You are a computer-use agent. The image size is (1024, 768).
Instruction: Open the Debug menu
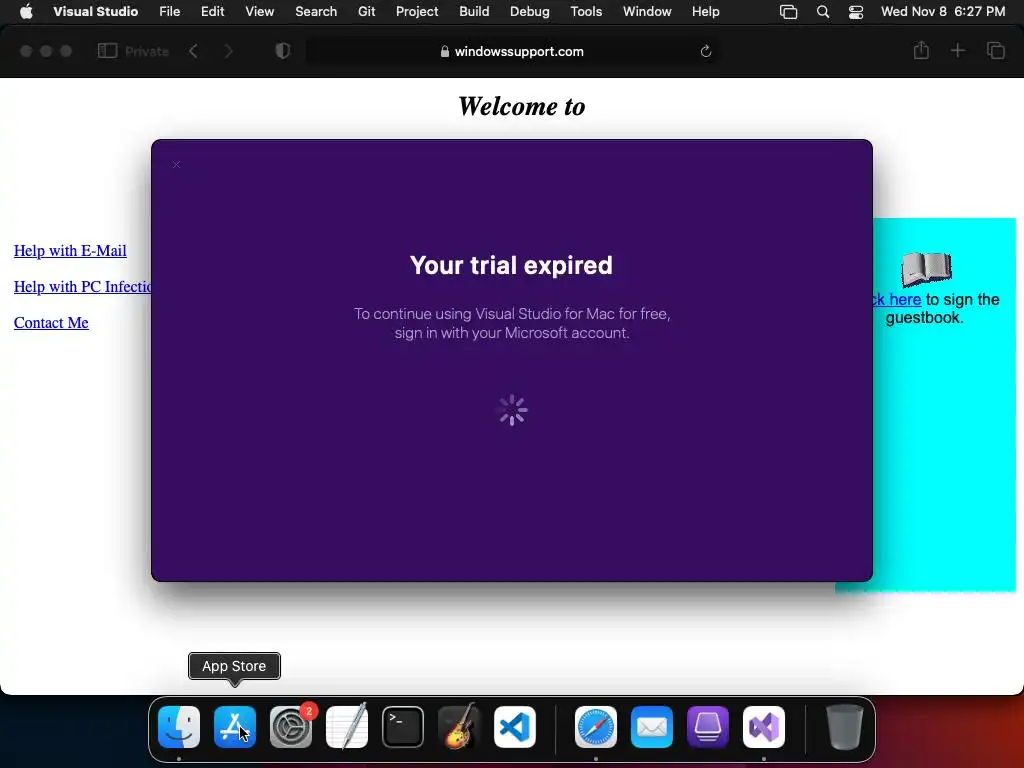pos(530,12)
